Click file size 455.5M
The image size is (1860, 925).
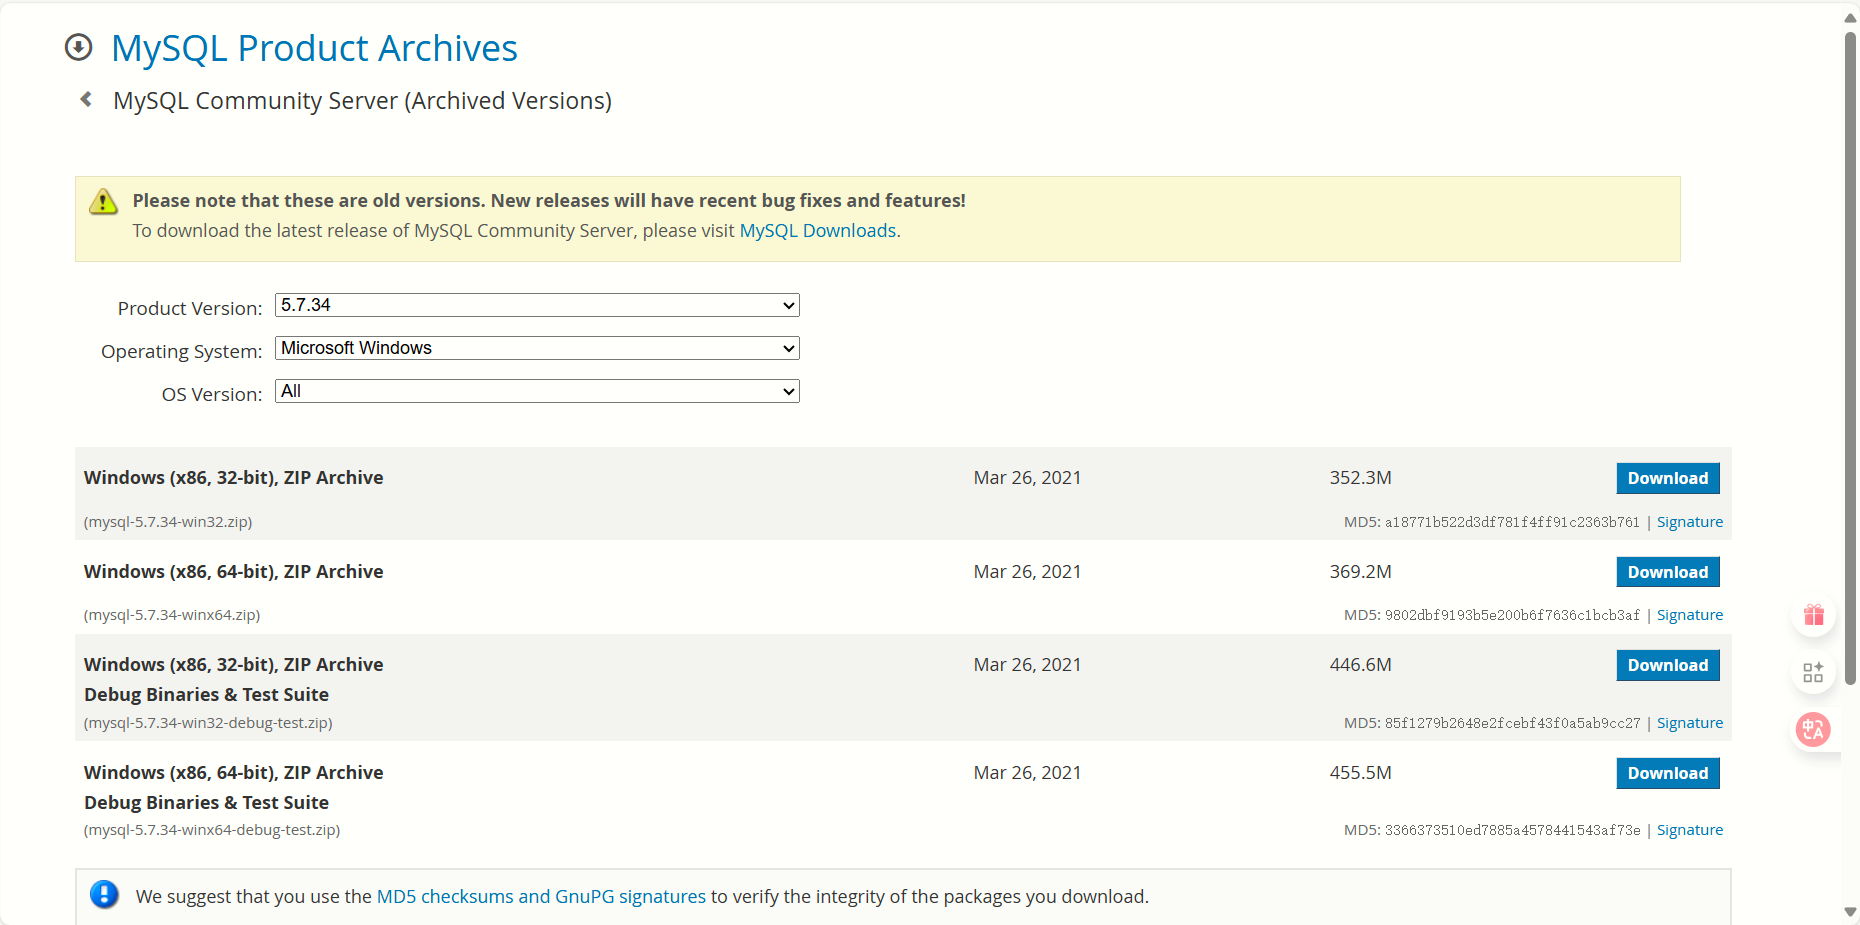pos(1360,773)
